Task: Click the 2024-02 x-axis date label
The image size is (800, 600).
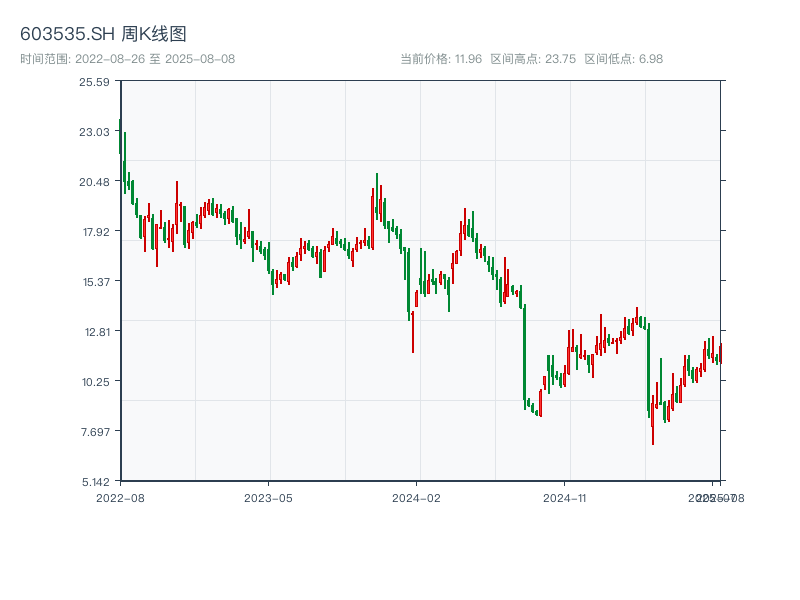Action: click(416, 497)
